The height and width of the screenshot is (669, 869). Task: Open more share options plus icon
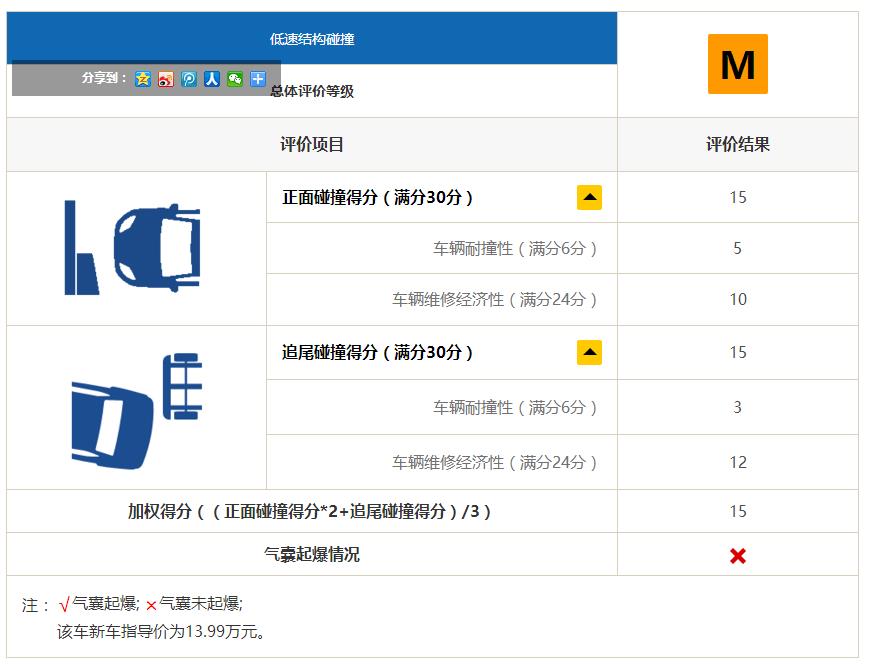click(258, 79)
